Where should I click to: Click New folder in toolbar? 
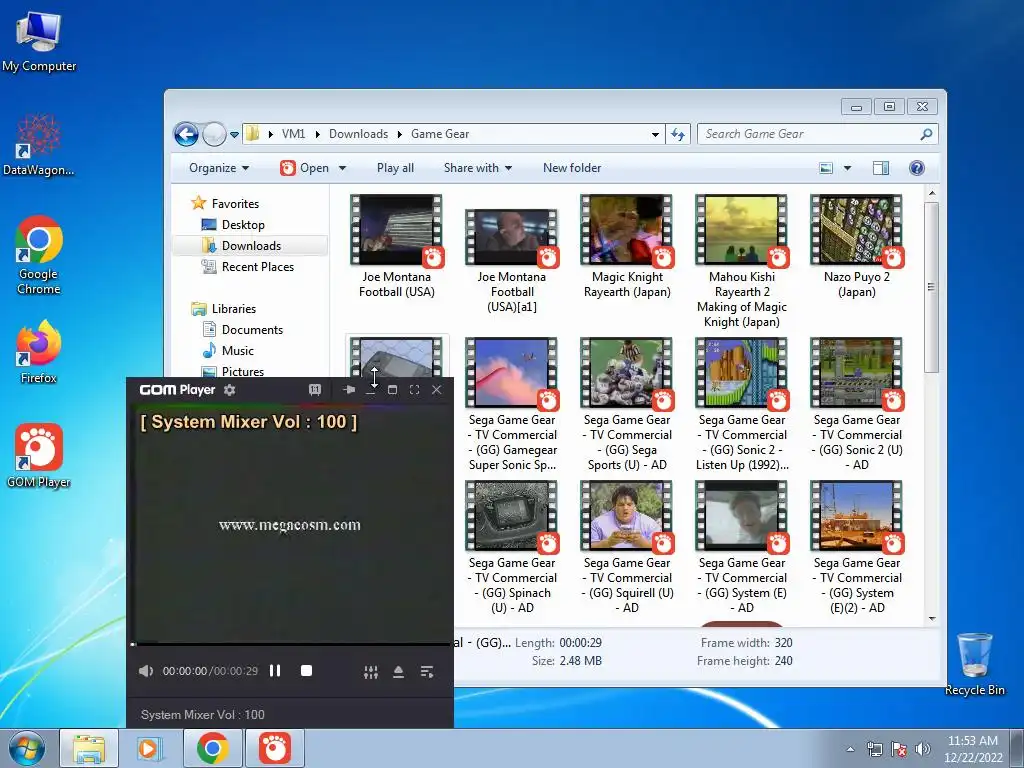tap(572, 168)
